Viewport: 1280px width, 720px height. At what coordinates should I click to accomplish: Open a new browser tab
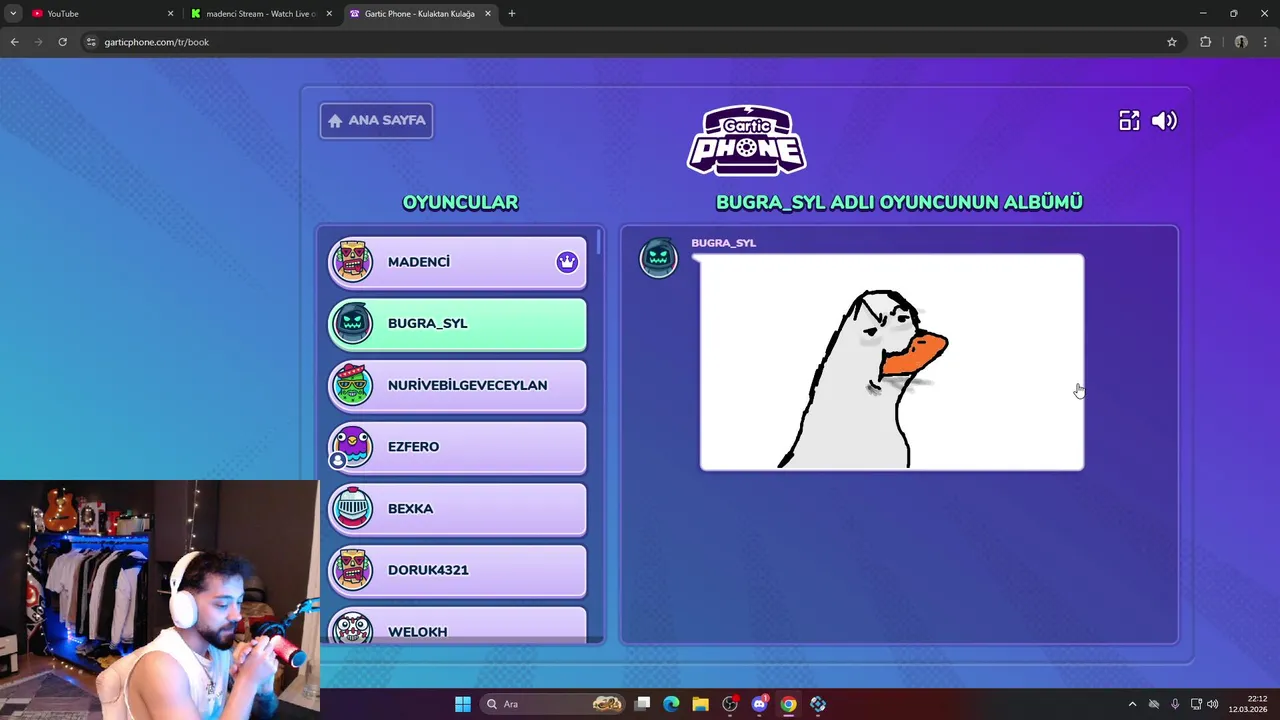point(512,14)
